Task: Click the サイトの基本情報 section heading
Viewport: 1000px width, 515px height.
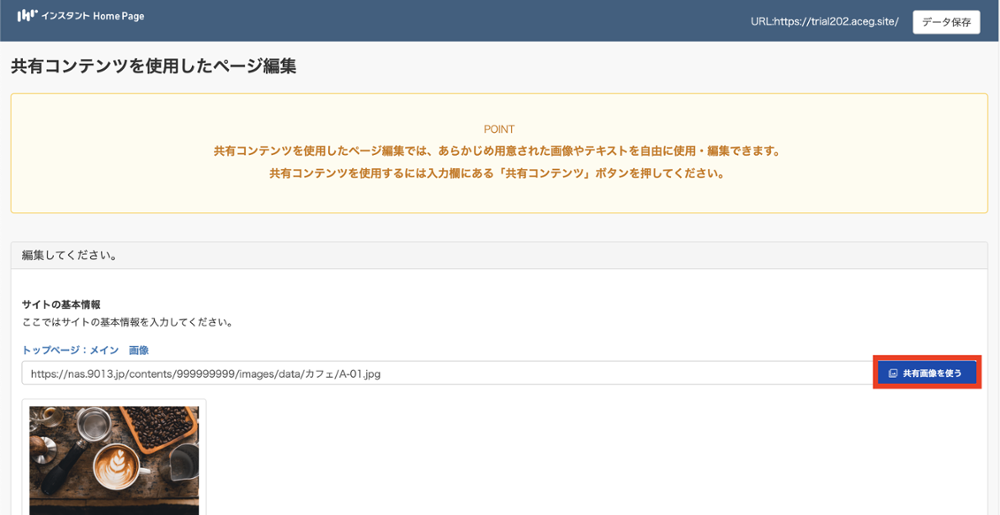Action: point(61,304)
